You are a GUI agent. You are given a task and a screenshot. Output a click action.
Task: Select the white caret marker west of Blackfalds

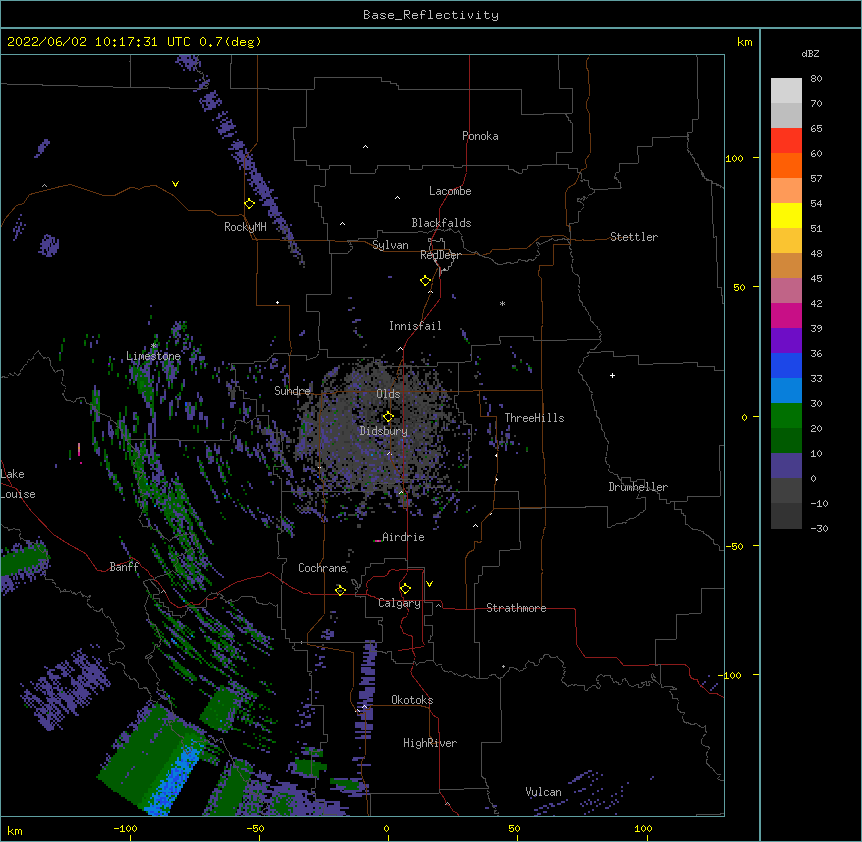click(x=342, y=224)
